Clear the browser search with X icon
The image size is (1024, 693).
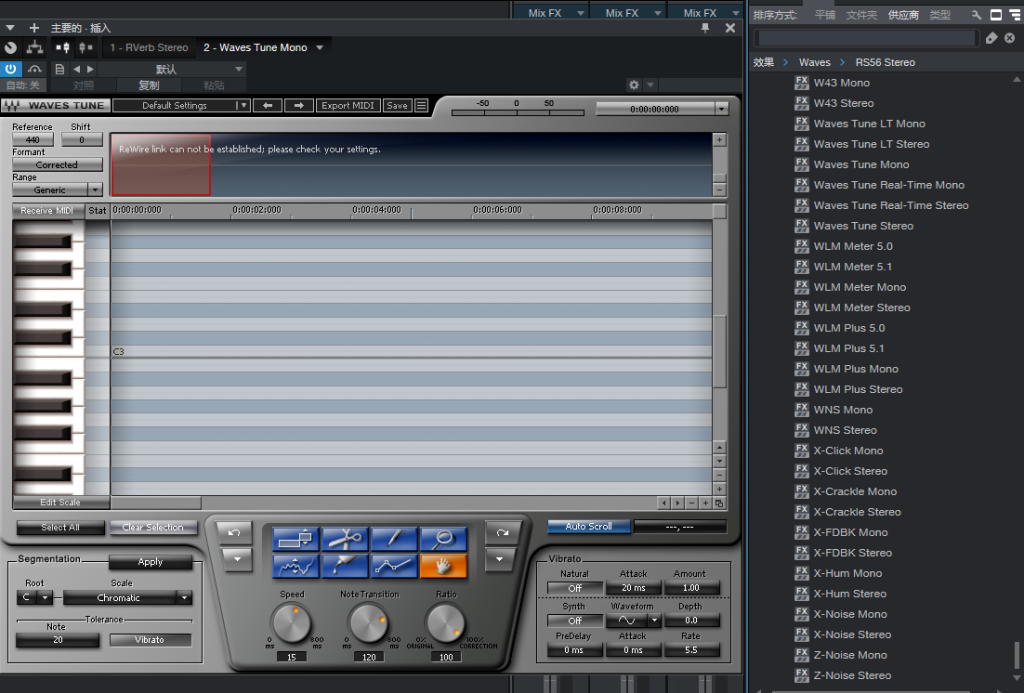[x=1010, y=38]
